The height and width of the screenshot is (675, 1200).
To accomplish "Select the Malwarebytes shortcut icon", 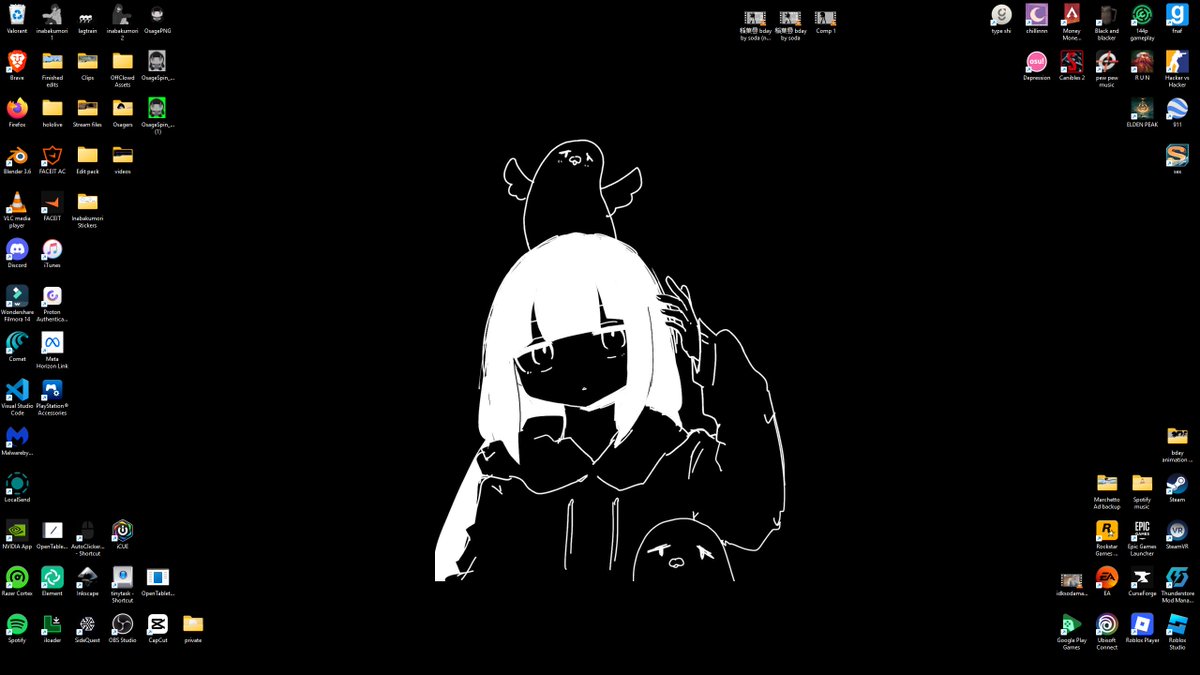I will point(17,436).
